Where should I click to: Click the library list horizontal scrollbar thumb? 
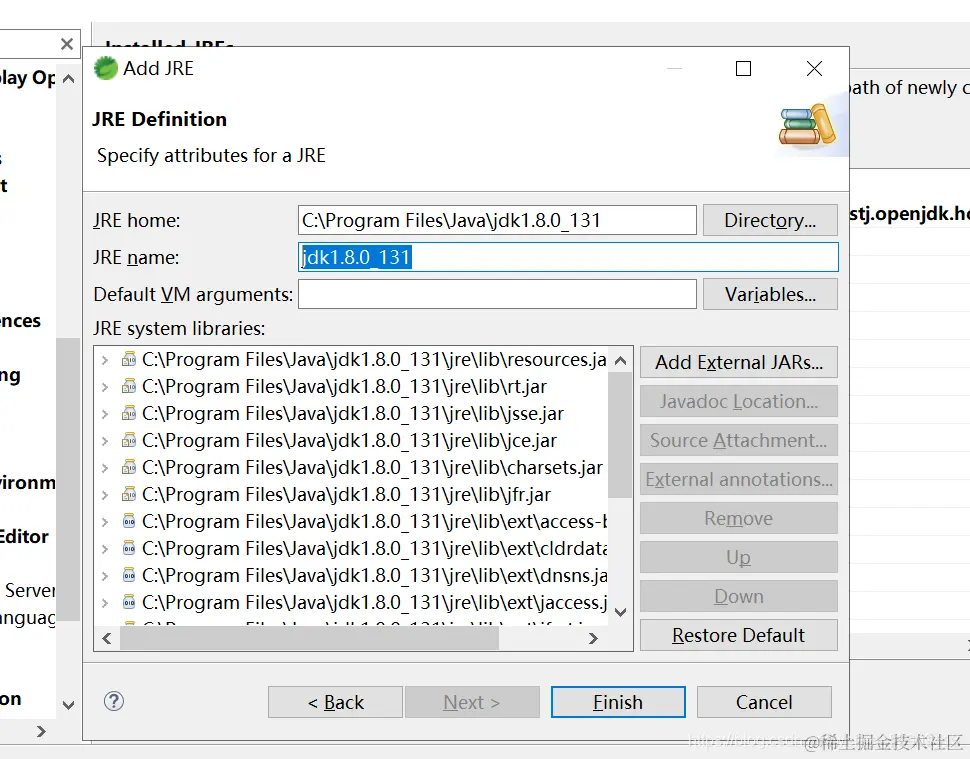(x=309, y=638)
